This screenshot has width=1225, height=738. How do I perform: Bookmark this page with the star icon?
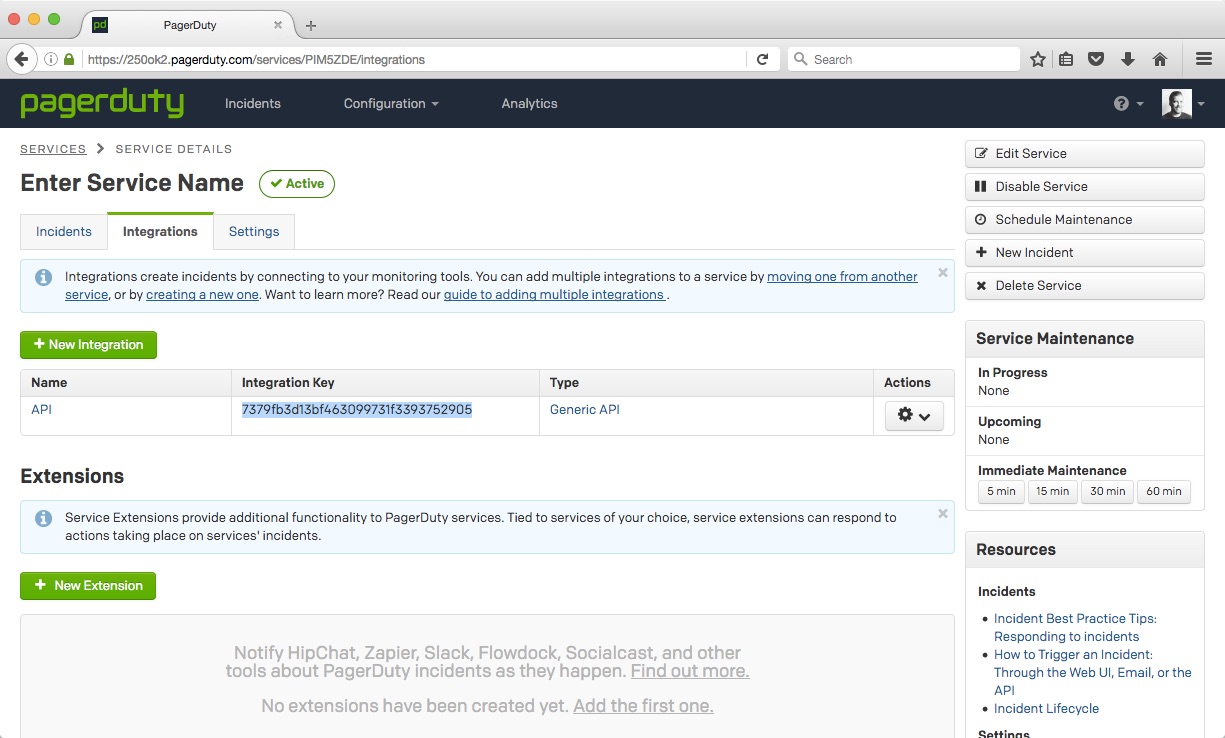point(1038,59)
